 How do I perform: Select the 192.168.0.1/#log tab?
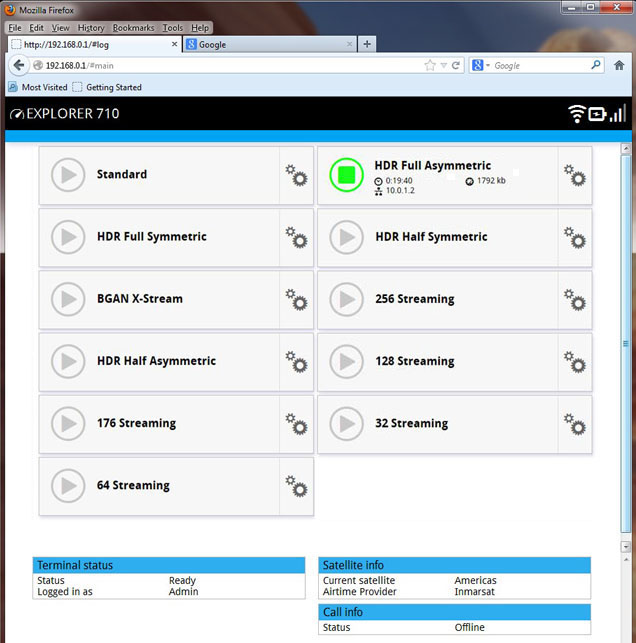tap(94, 44)
